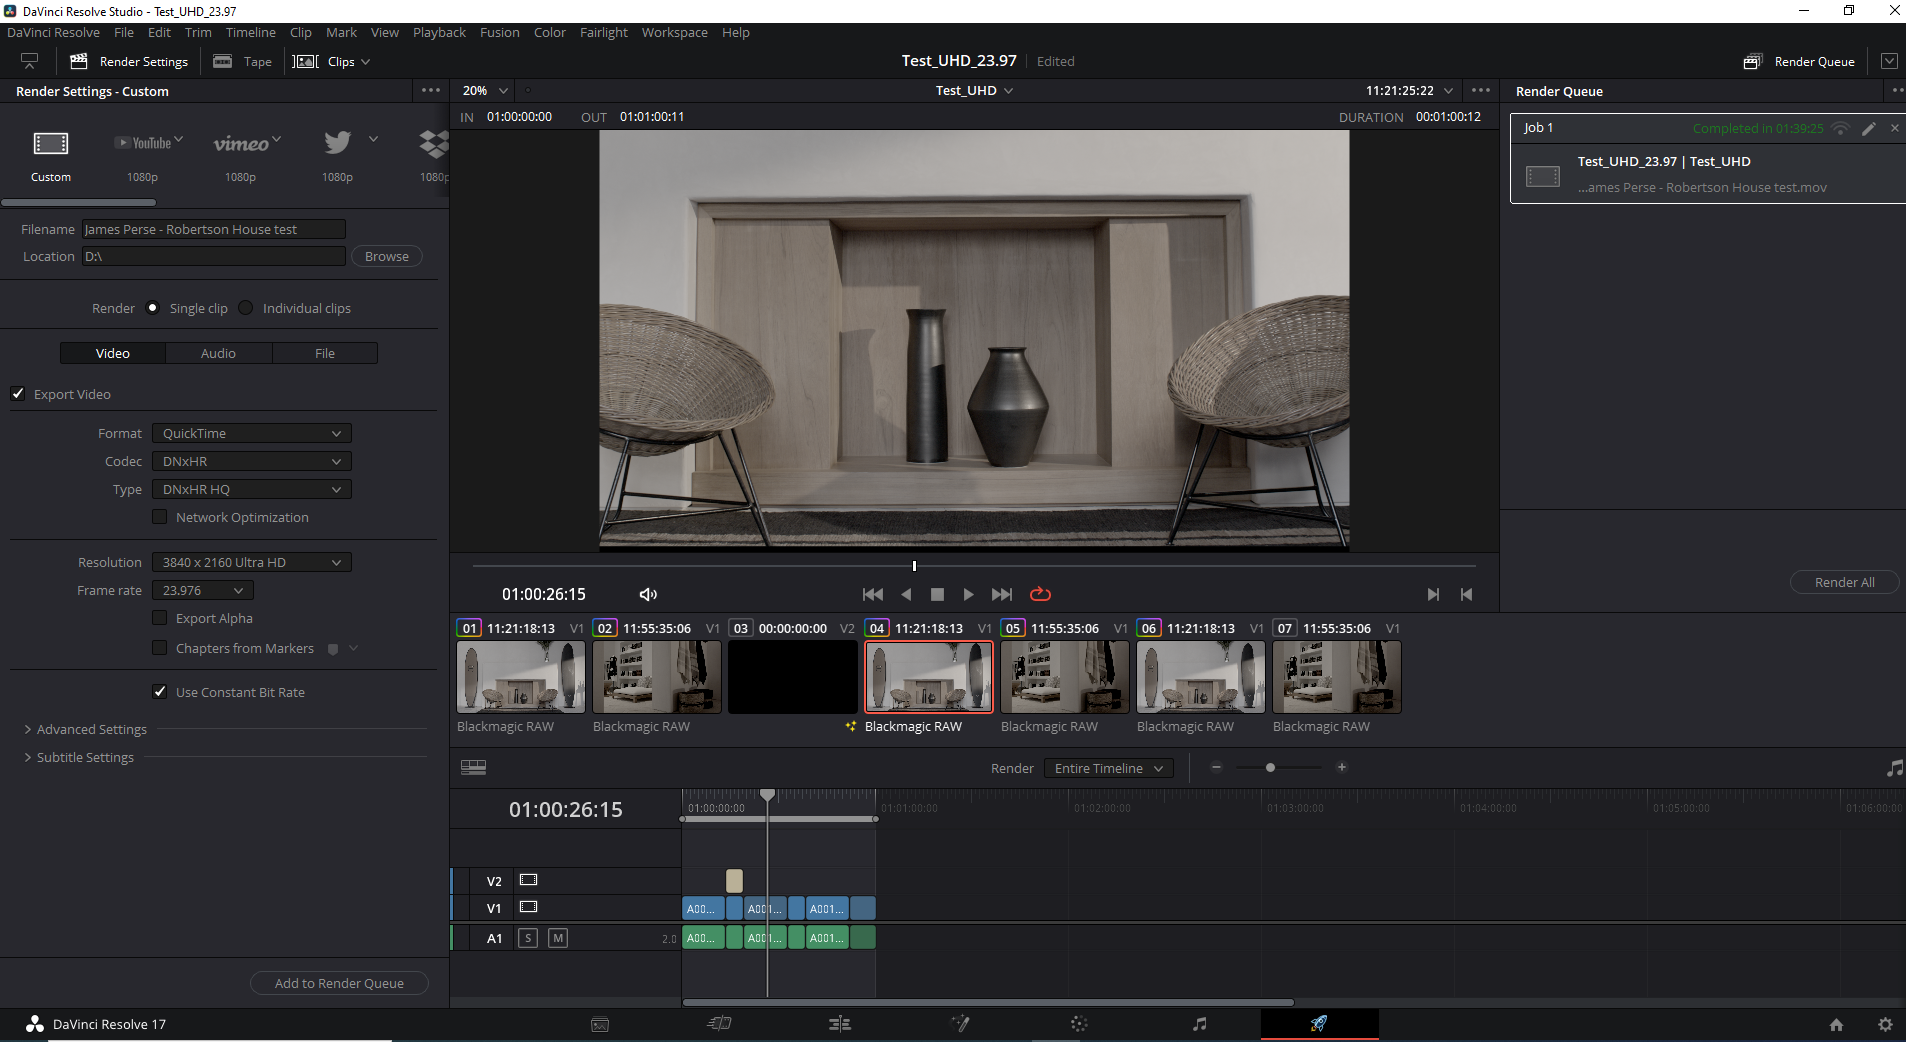The height and width of the screenshot is (1042, 1906).
Task: Open the Color page icon
Action: (x=1079, y=1024)
